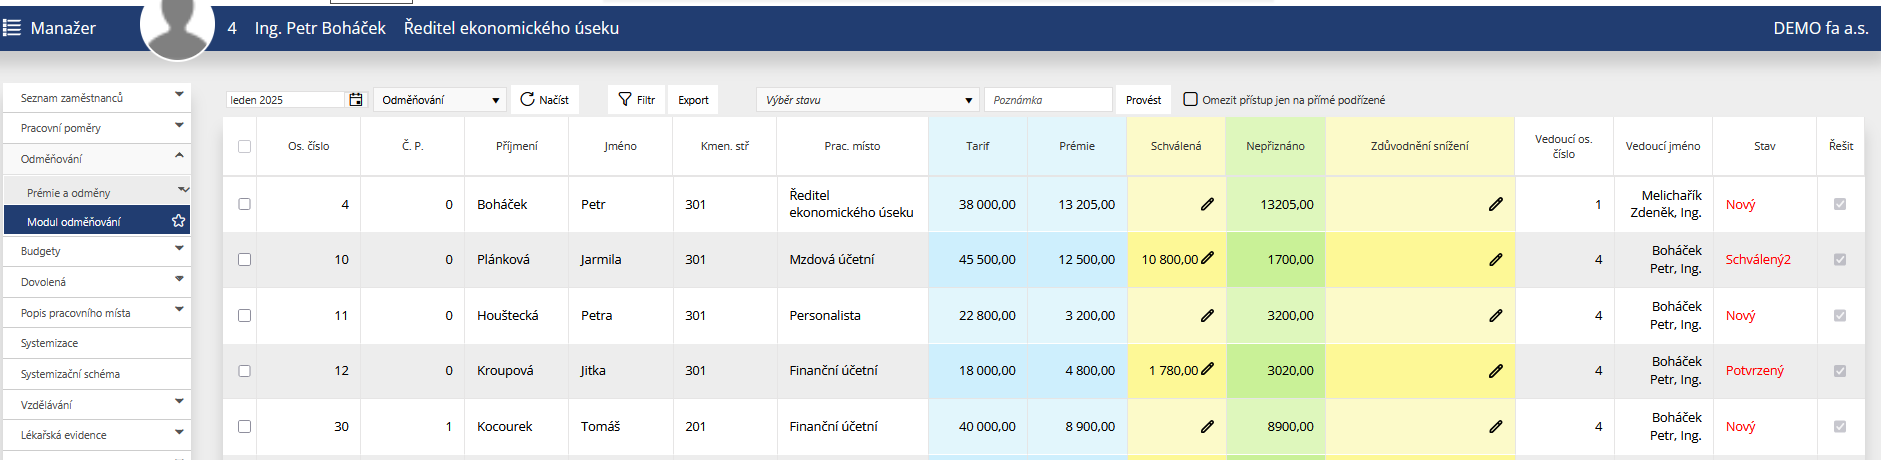Viewport: 1881px width, 460px height.
Task: Edit Zdůvodnění snížení for Kroupová
Action: (x=1495, y=370)
